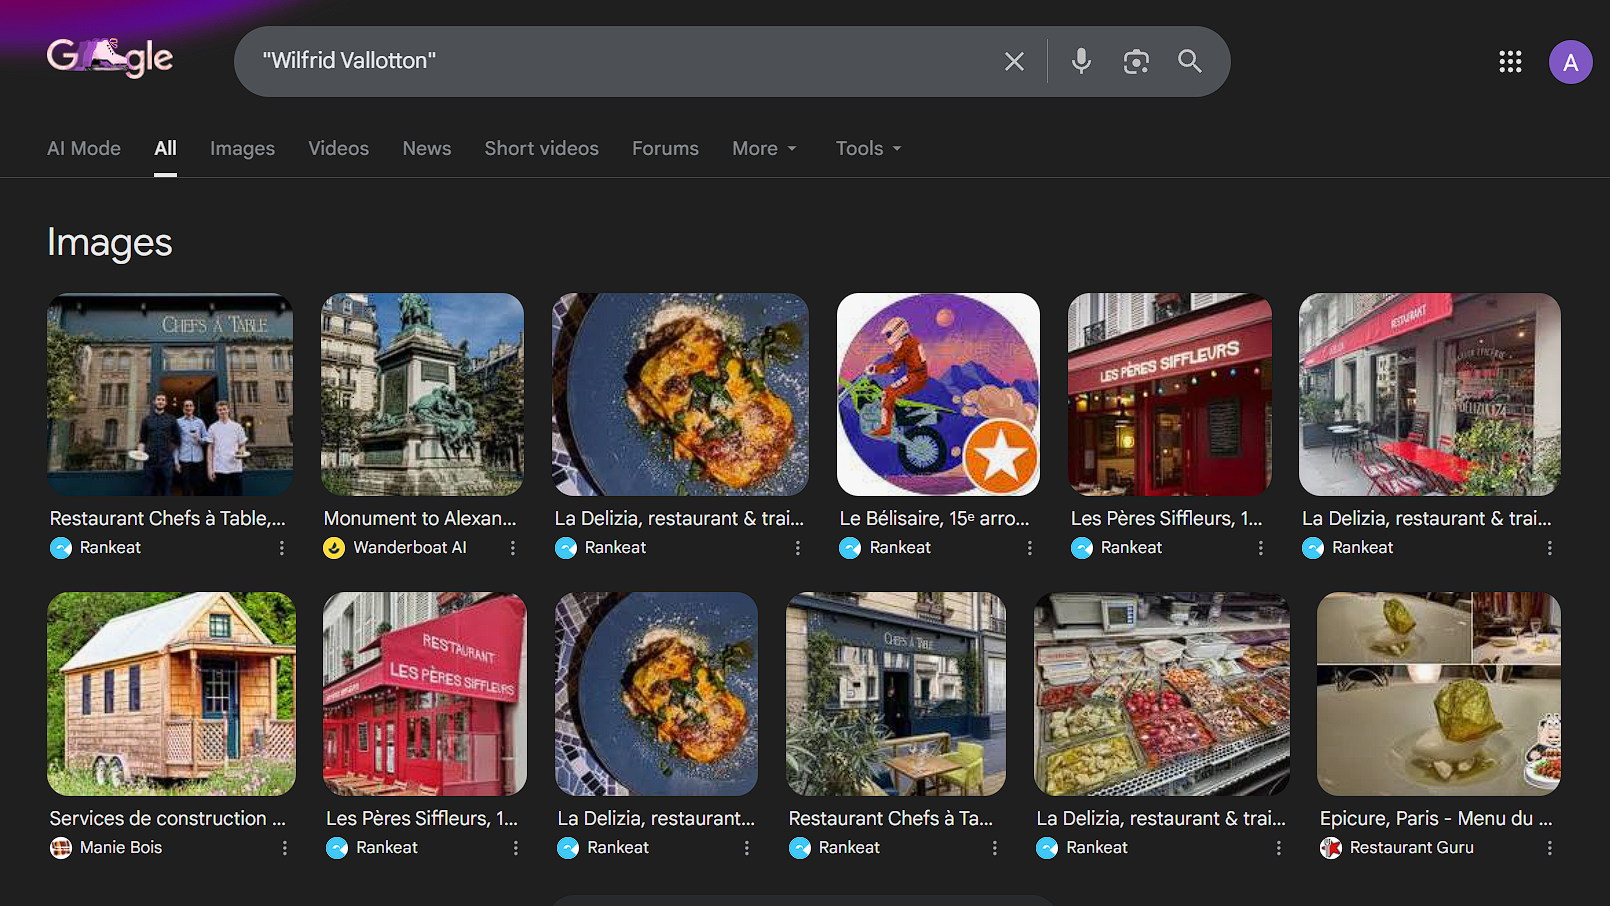Click inside the search query field
Screen dimensions: 1610x906
coord(620,61)
